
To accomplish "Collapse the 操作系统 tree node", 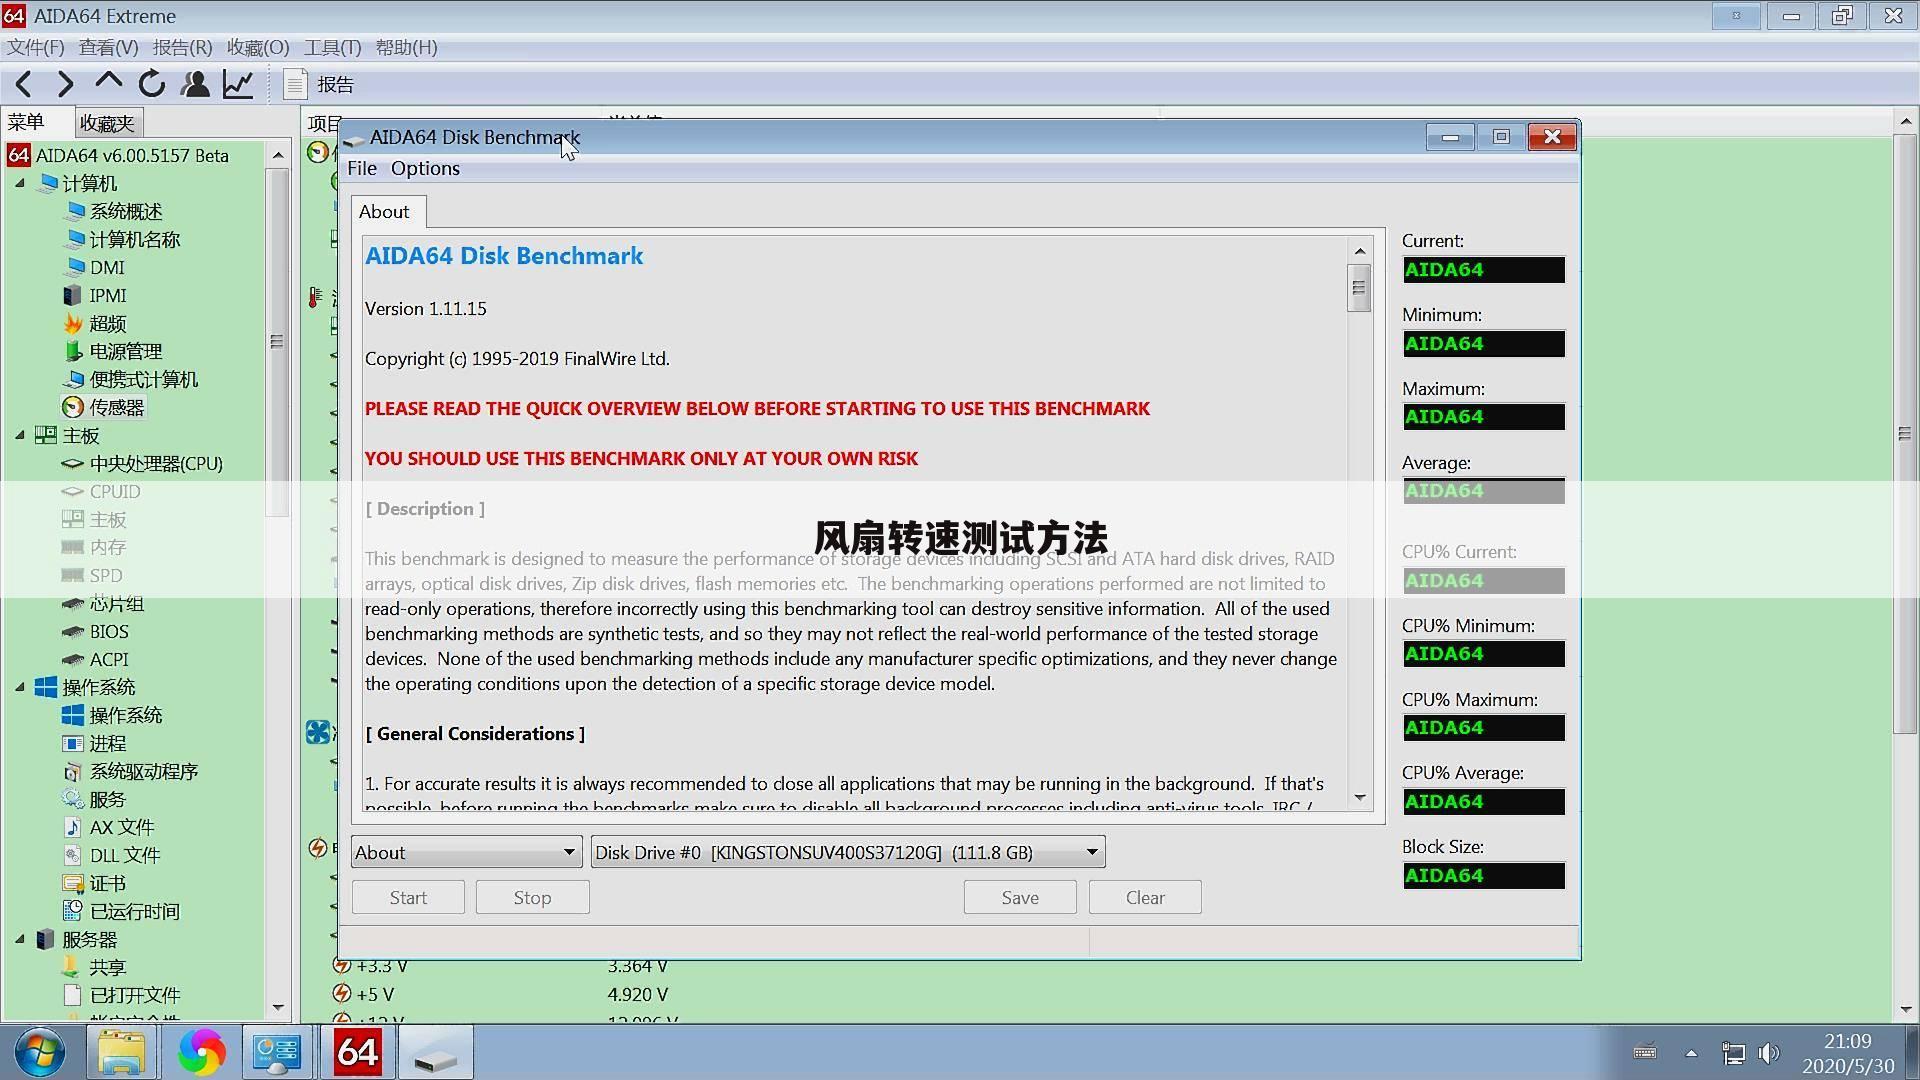I will (20, 687).
